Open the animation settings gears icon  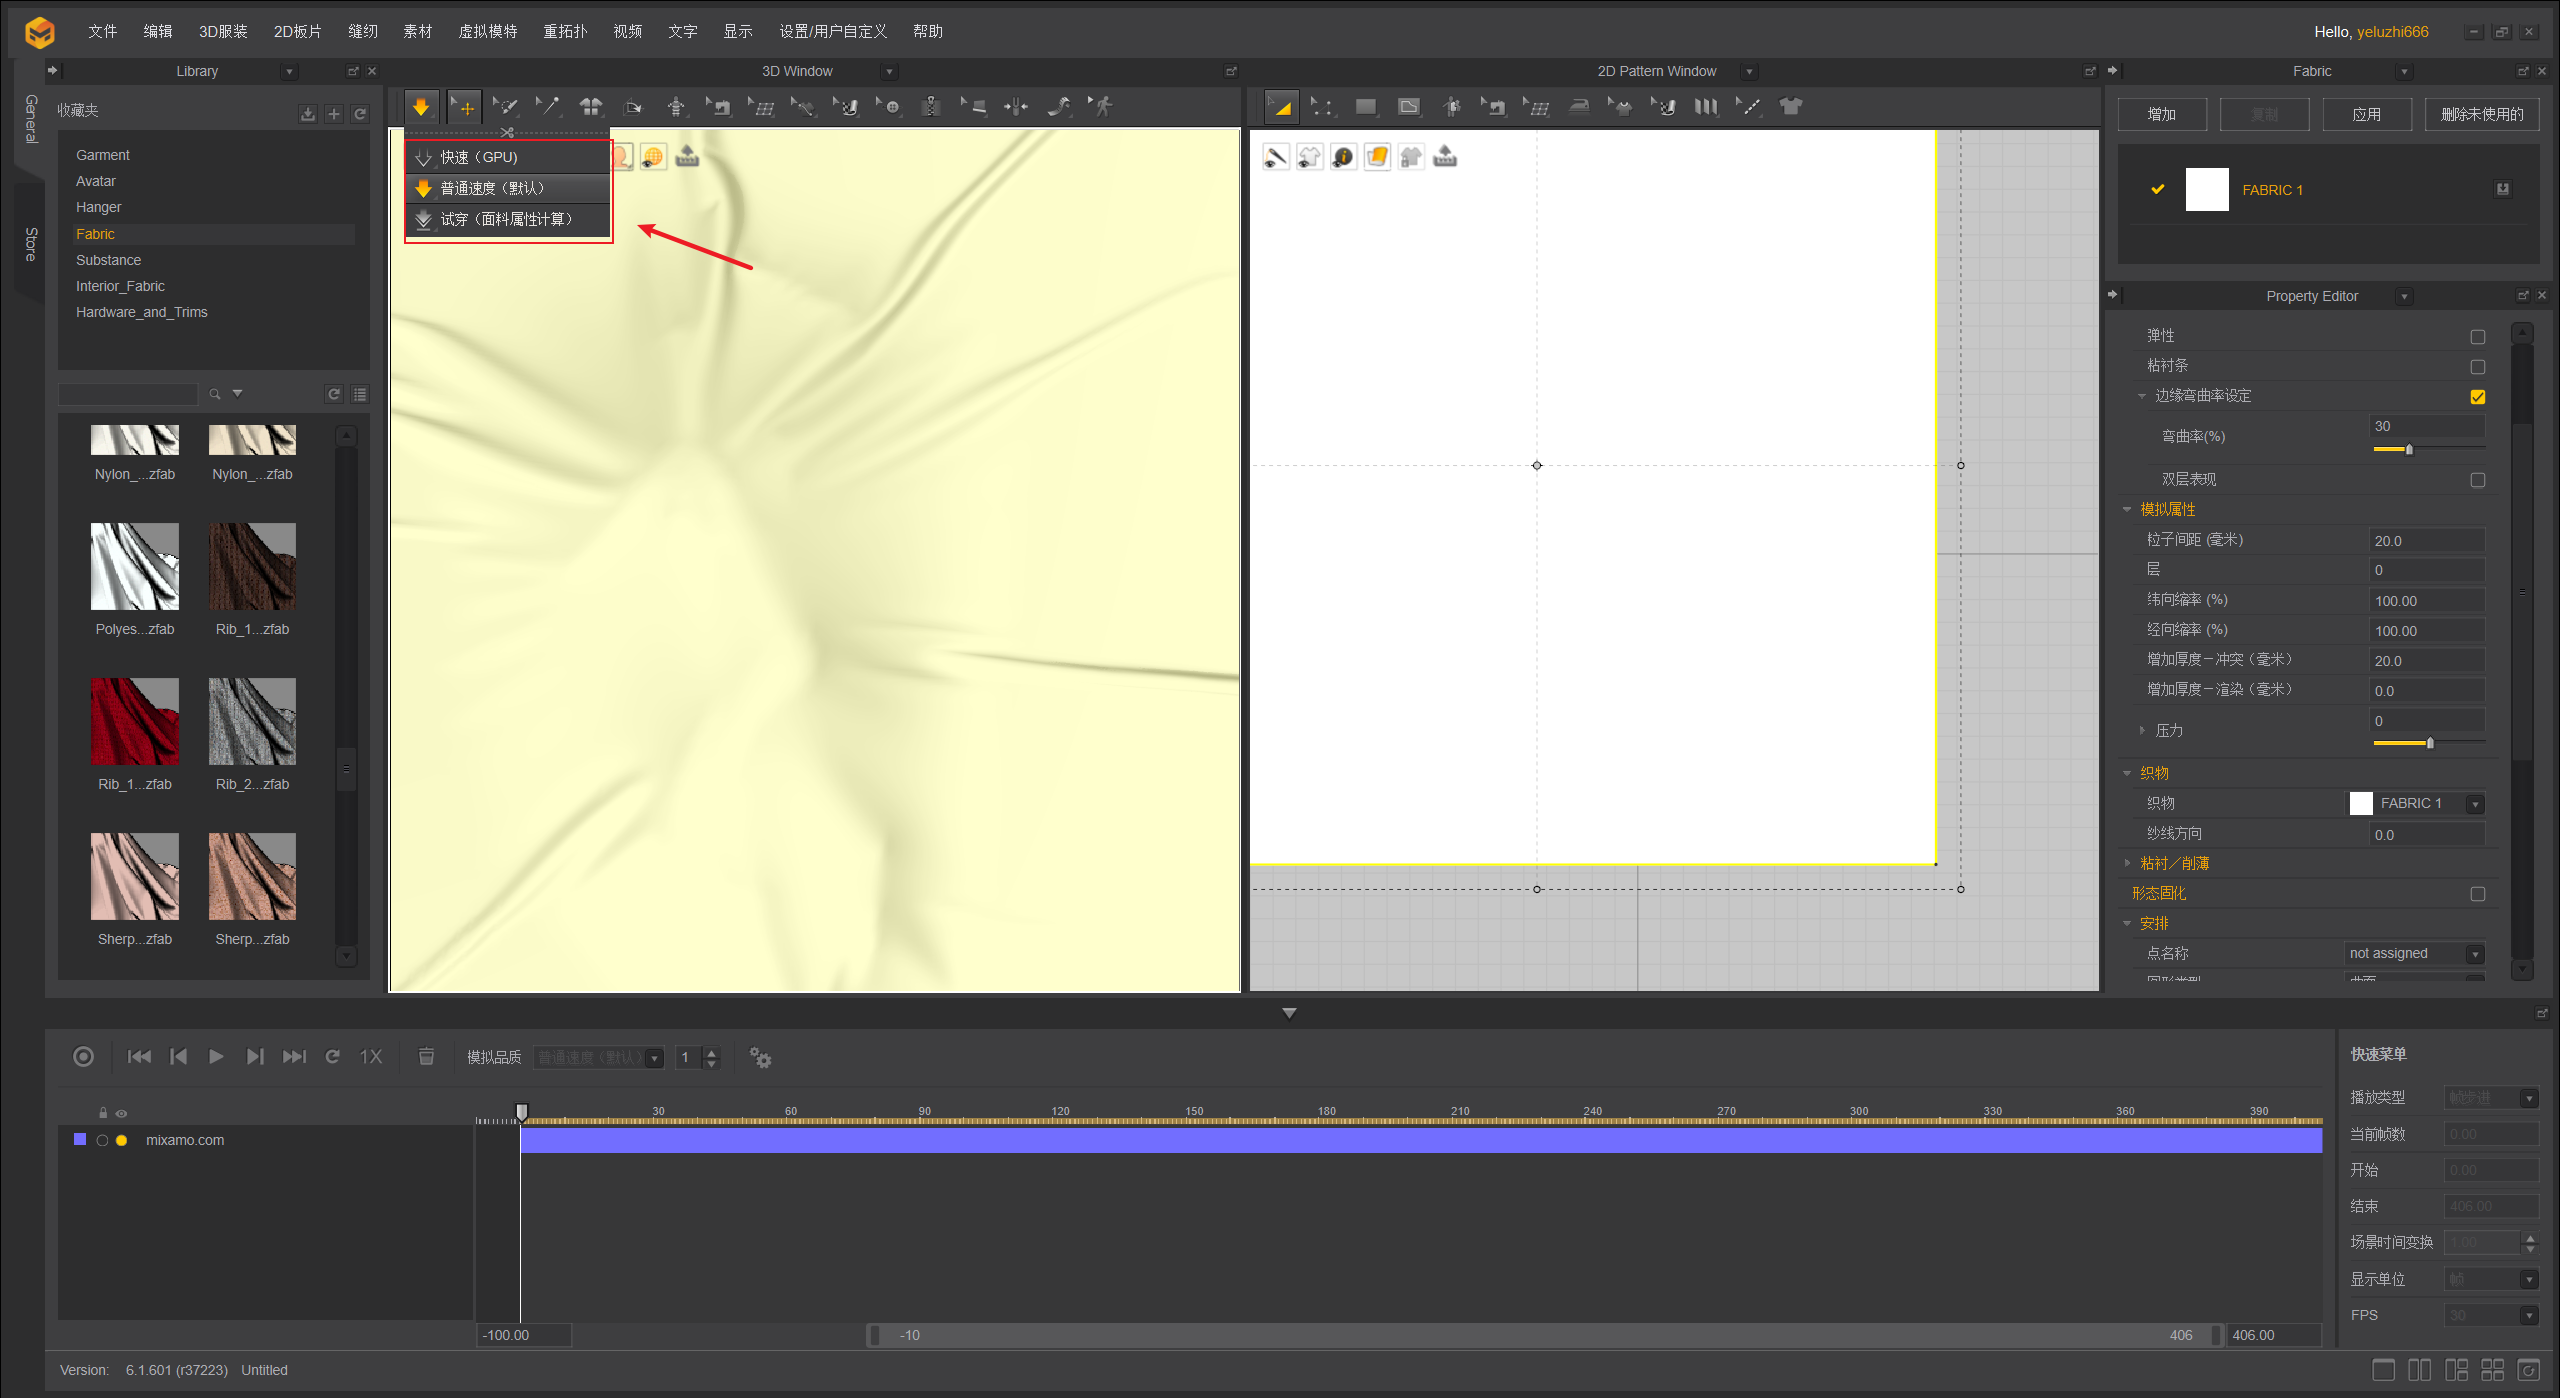760,1057
